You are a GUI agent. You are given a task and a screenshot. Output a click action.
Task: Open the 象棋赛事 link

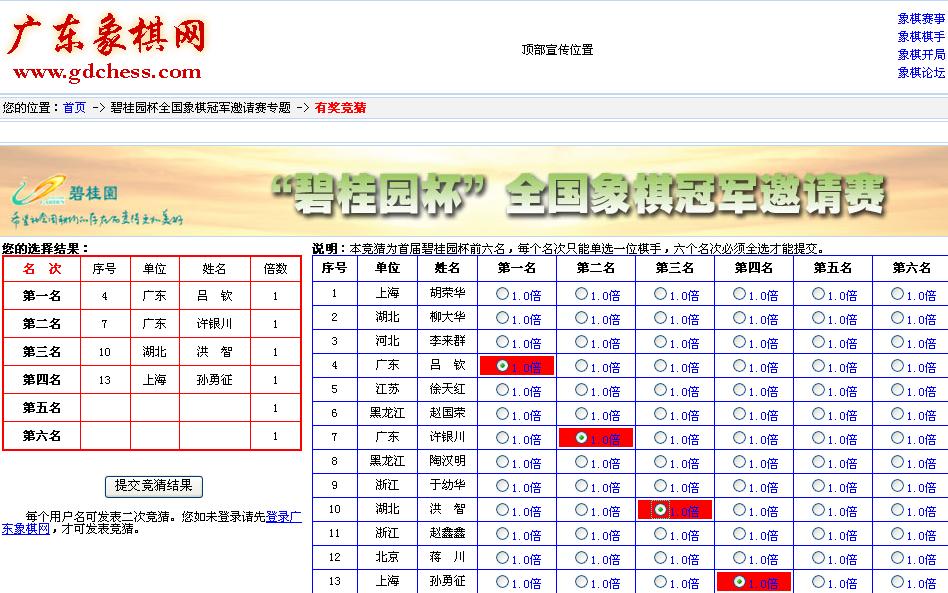921,19
